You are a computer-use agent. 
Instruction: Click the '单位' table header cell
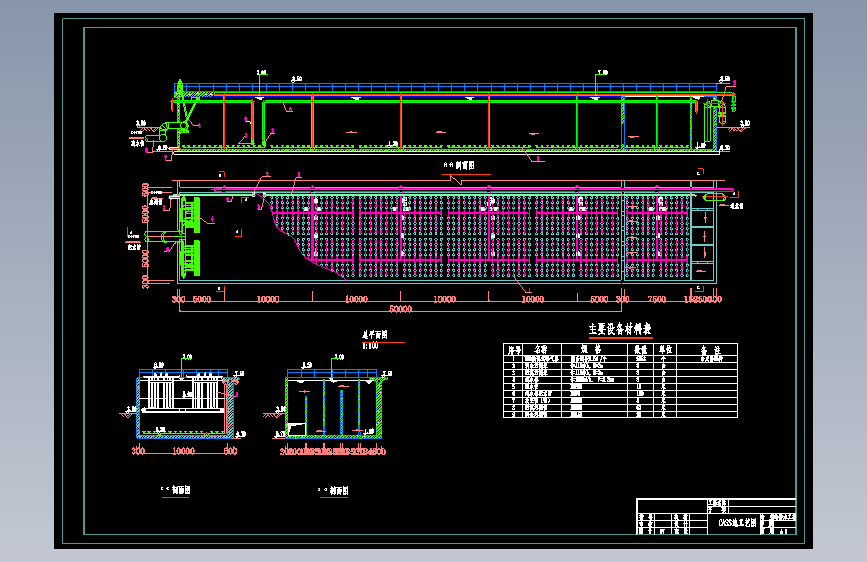click(665, 350)
